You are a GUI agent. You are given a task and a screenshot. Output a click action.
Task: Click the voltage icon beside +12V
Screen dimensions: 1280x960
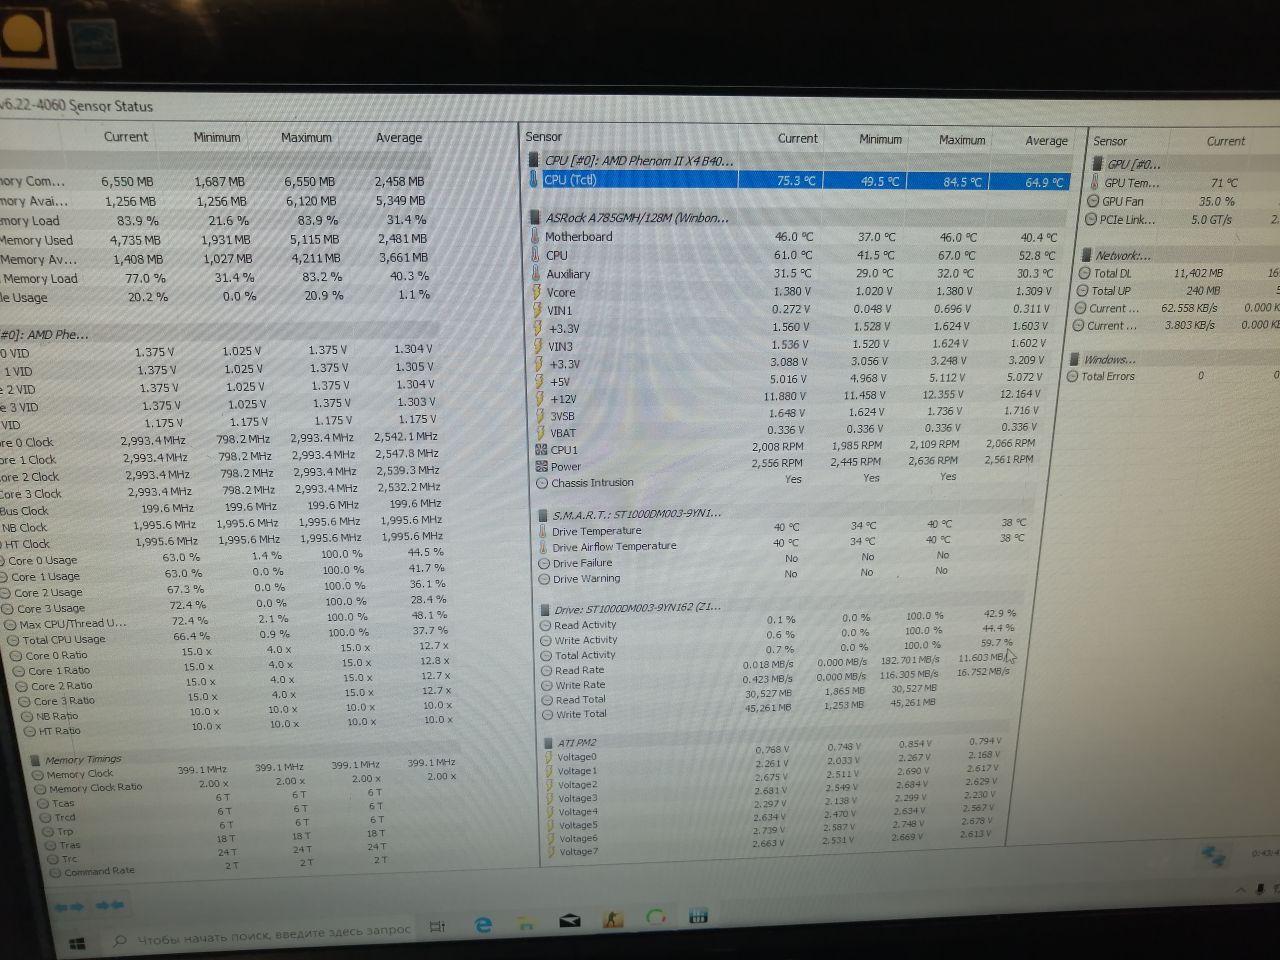(x=539, y=398)
